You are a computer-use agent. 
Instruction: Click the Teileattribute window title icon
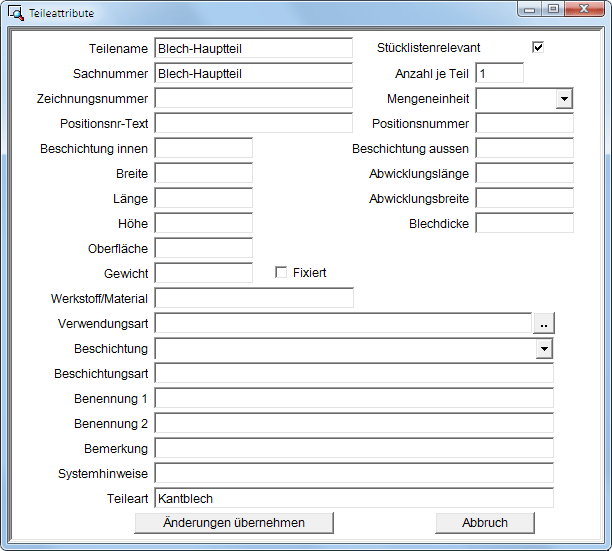tap(16, 13)
